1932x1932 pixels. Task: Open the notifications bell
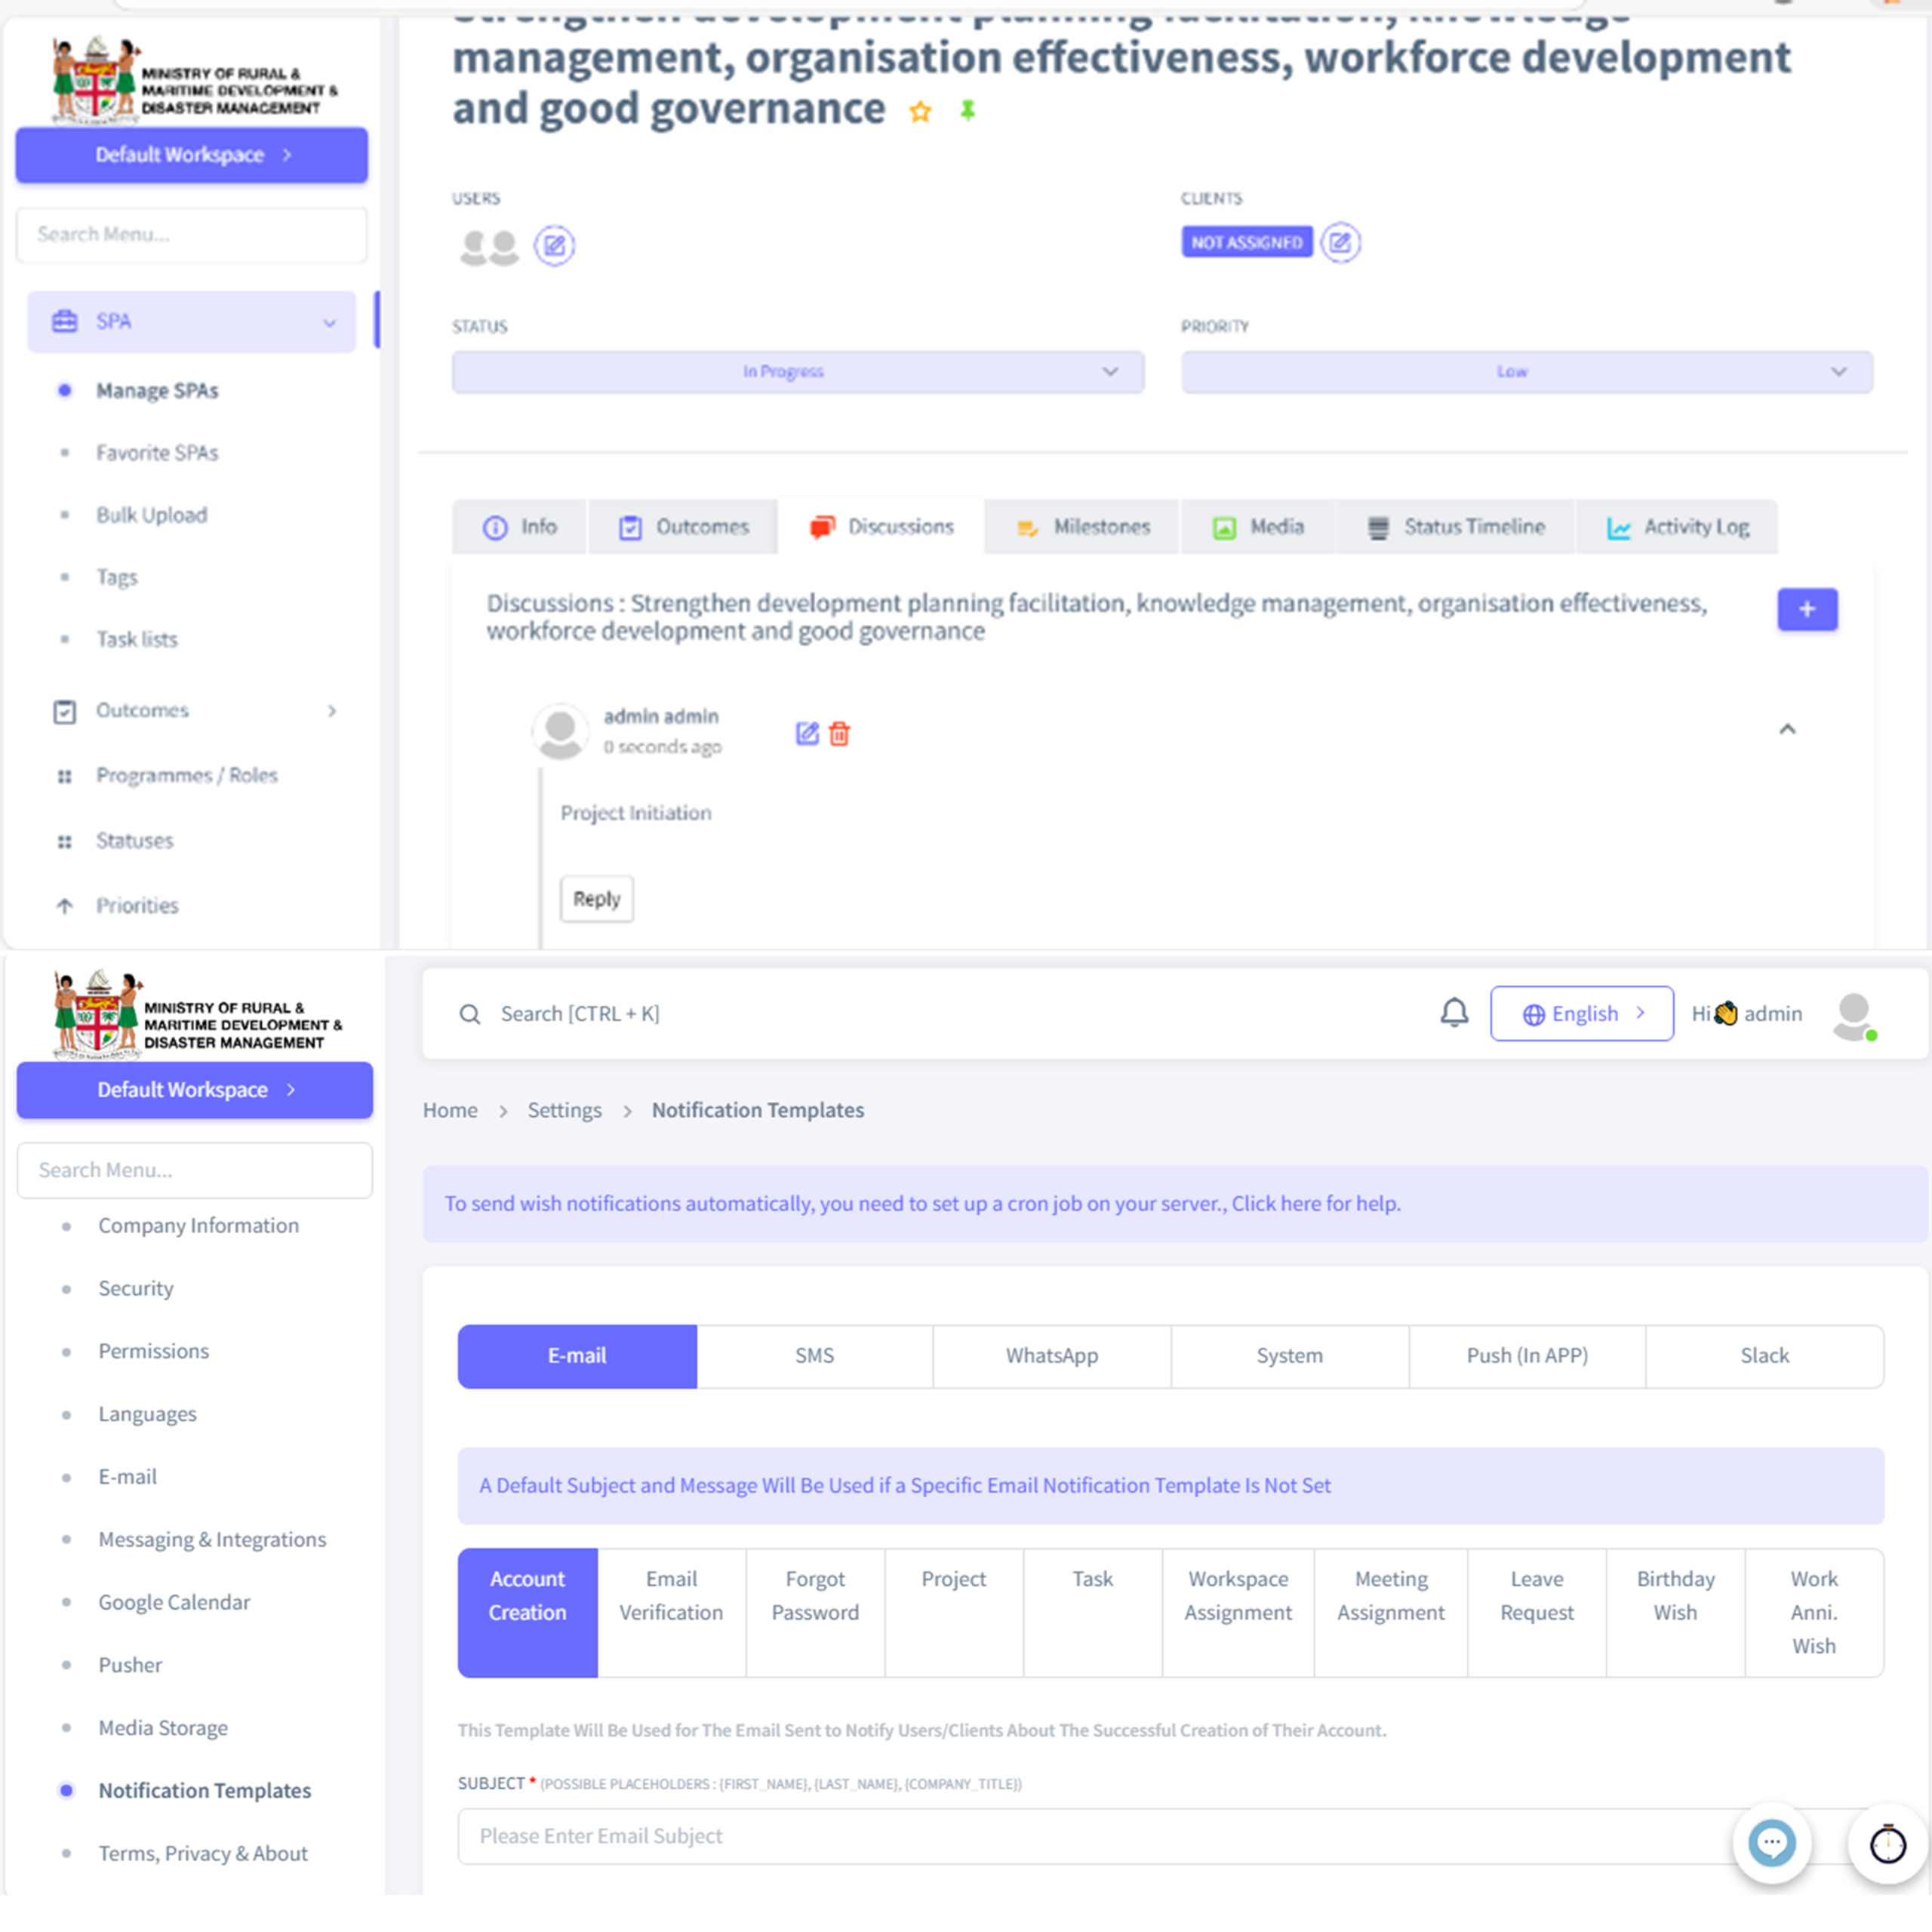[1454, 1012]
